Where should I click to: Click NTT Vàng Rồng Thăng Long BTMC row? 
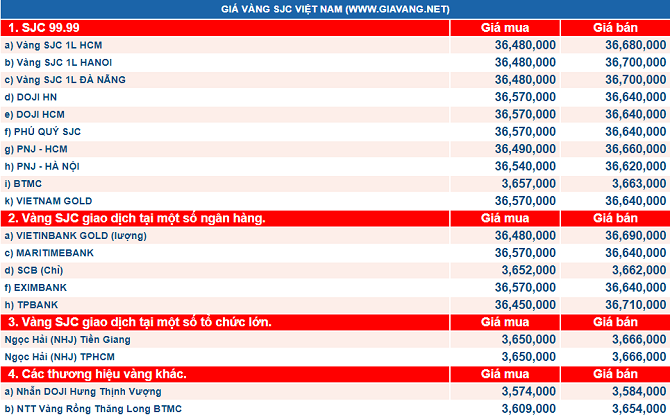point(335,409)
